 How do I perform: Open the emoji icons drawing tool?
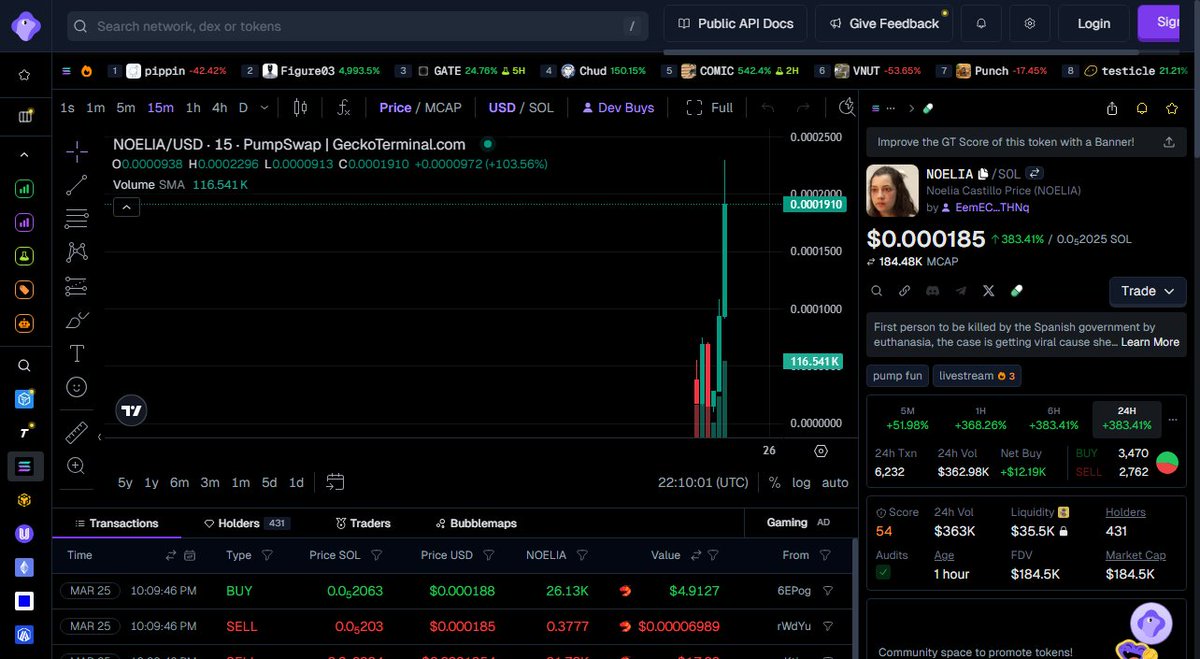pos(77,386)
